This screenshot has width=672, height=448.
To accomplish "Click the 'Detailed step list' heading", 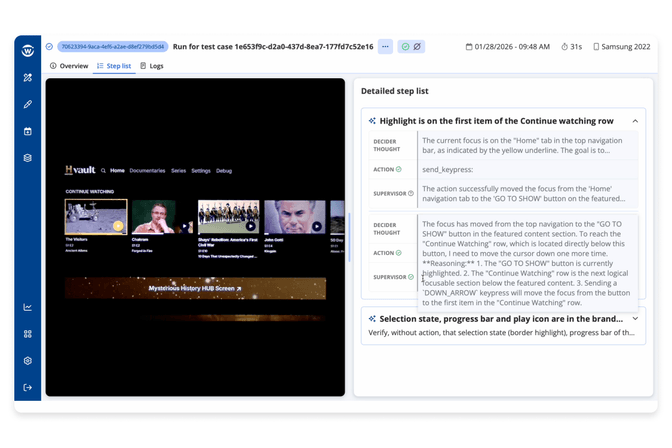I will 394,91.
